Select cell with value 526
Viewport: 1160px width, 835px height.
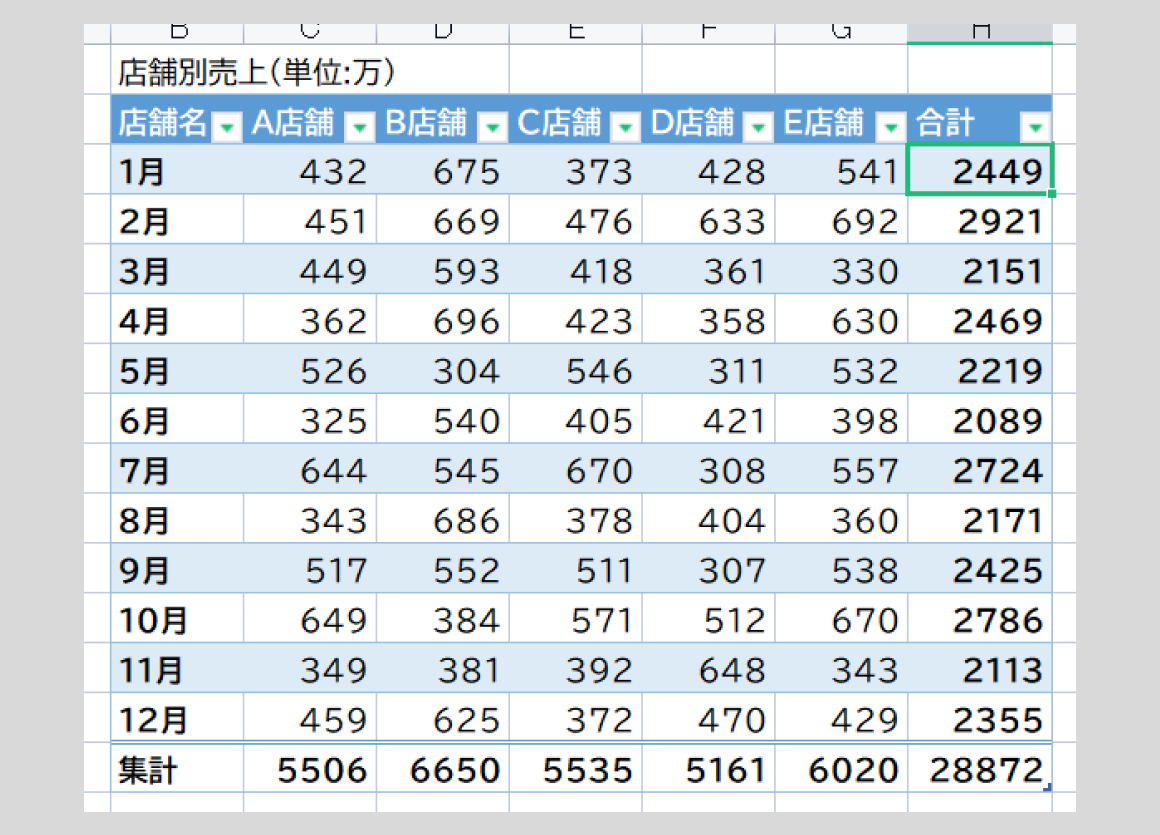point(310,369)
